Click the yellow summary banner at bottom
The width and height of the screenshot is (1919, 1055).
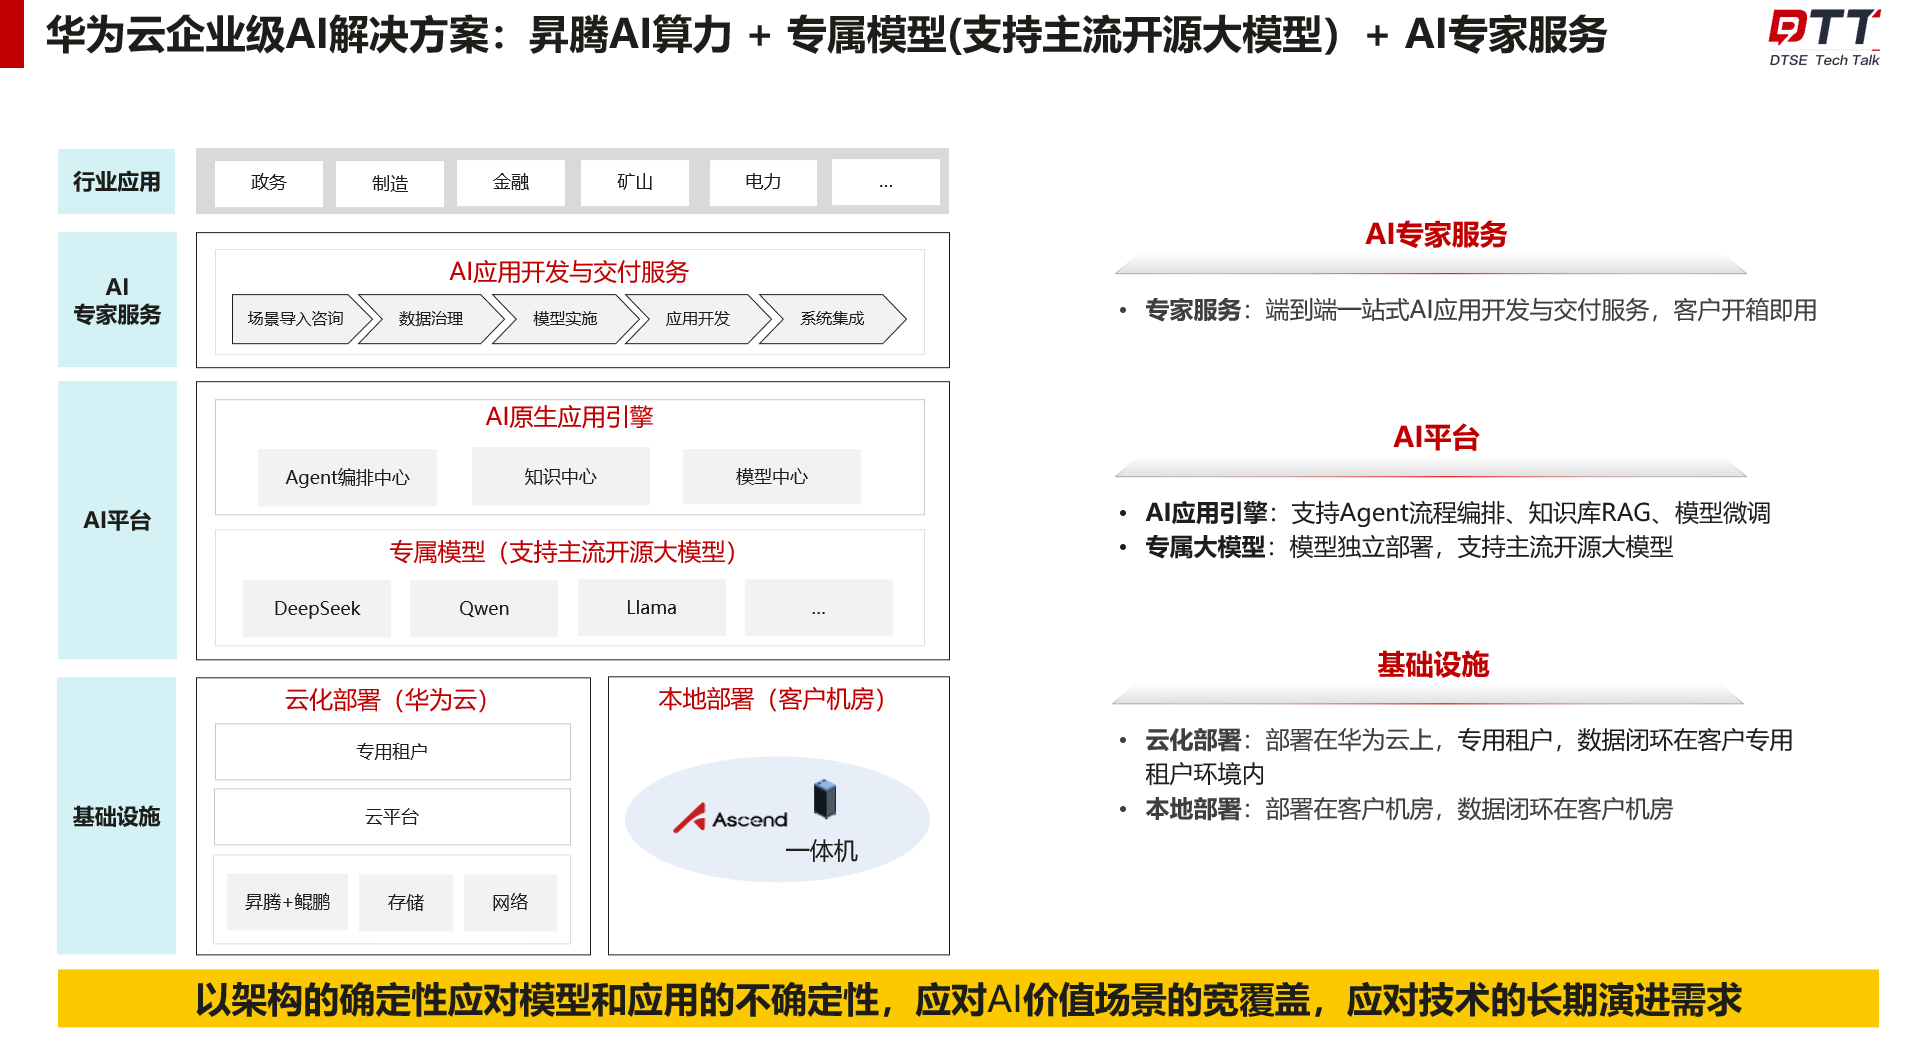(x=968, y=999)
